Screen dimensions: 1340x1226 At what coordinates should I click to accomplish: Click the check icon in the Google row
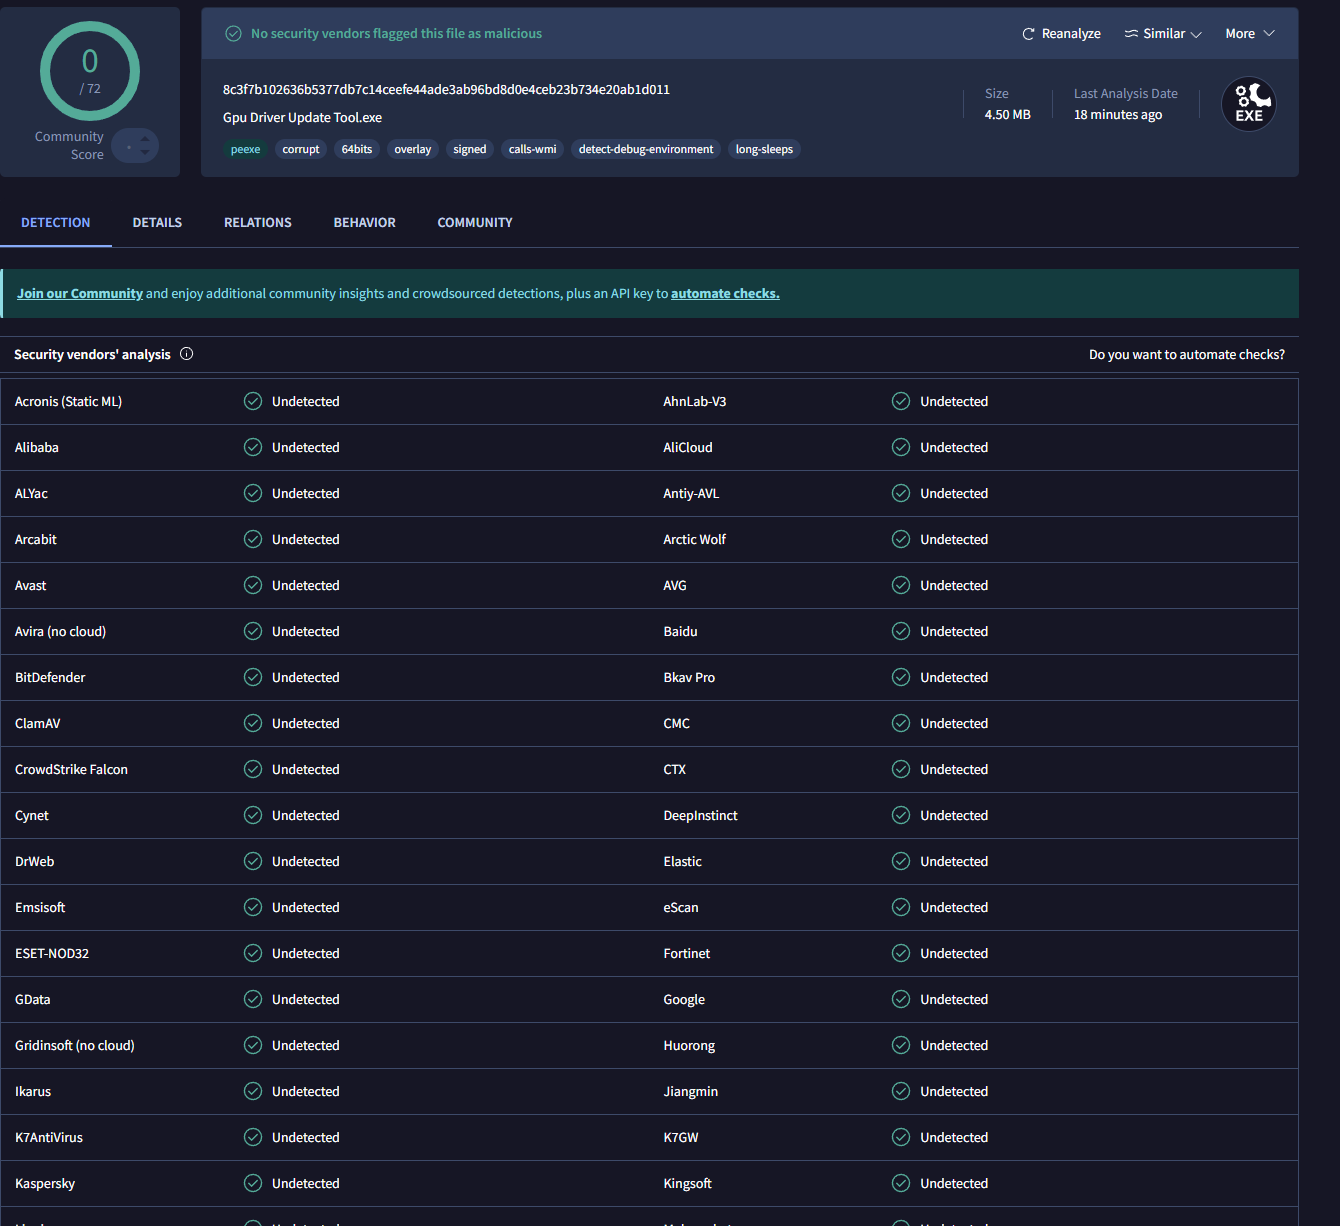pos(901,999)
